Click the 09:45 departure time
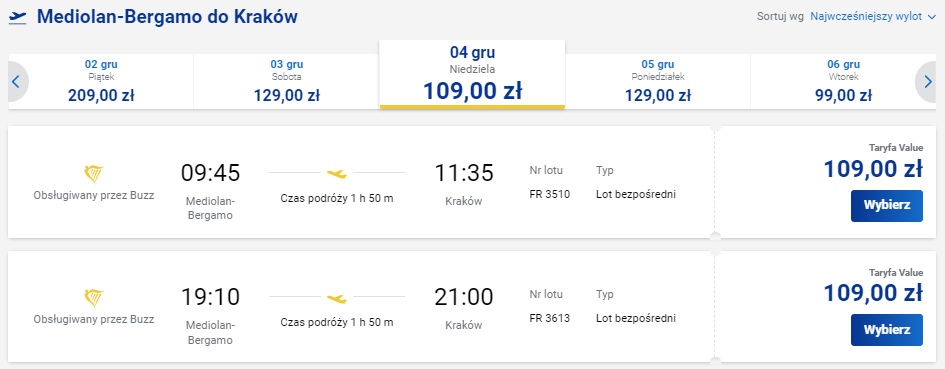945x369 pixels. click(210, 173)
